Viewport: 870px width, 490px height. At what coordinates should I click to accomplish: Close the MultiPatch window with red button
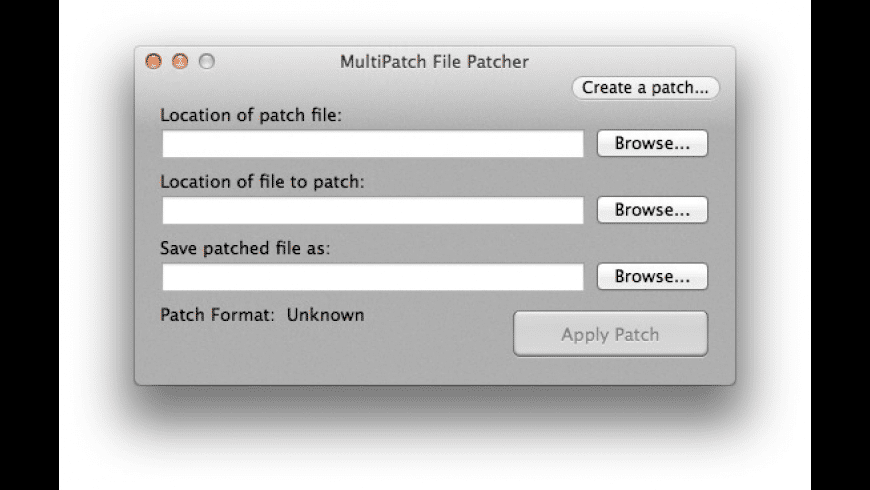tap(154, 61)
